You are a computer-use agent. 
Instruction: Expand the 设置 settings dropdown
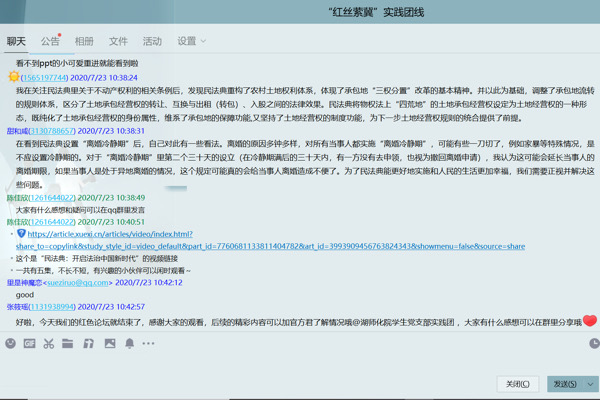coord(191,41)
